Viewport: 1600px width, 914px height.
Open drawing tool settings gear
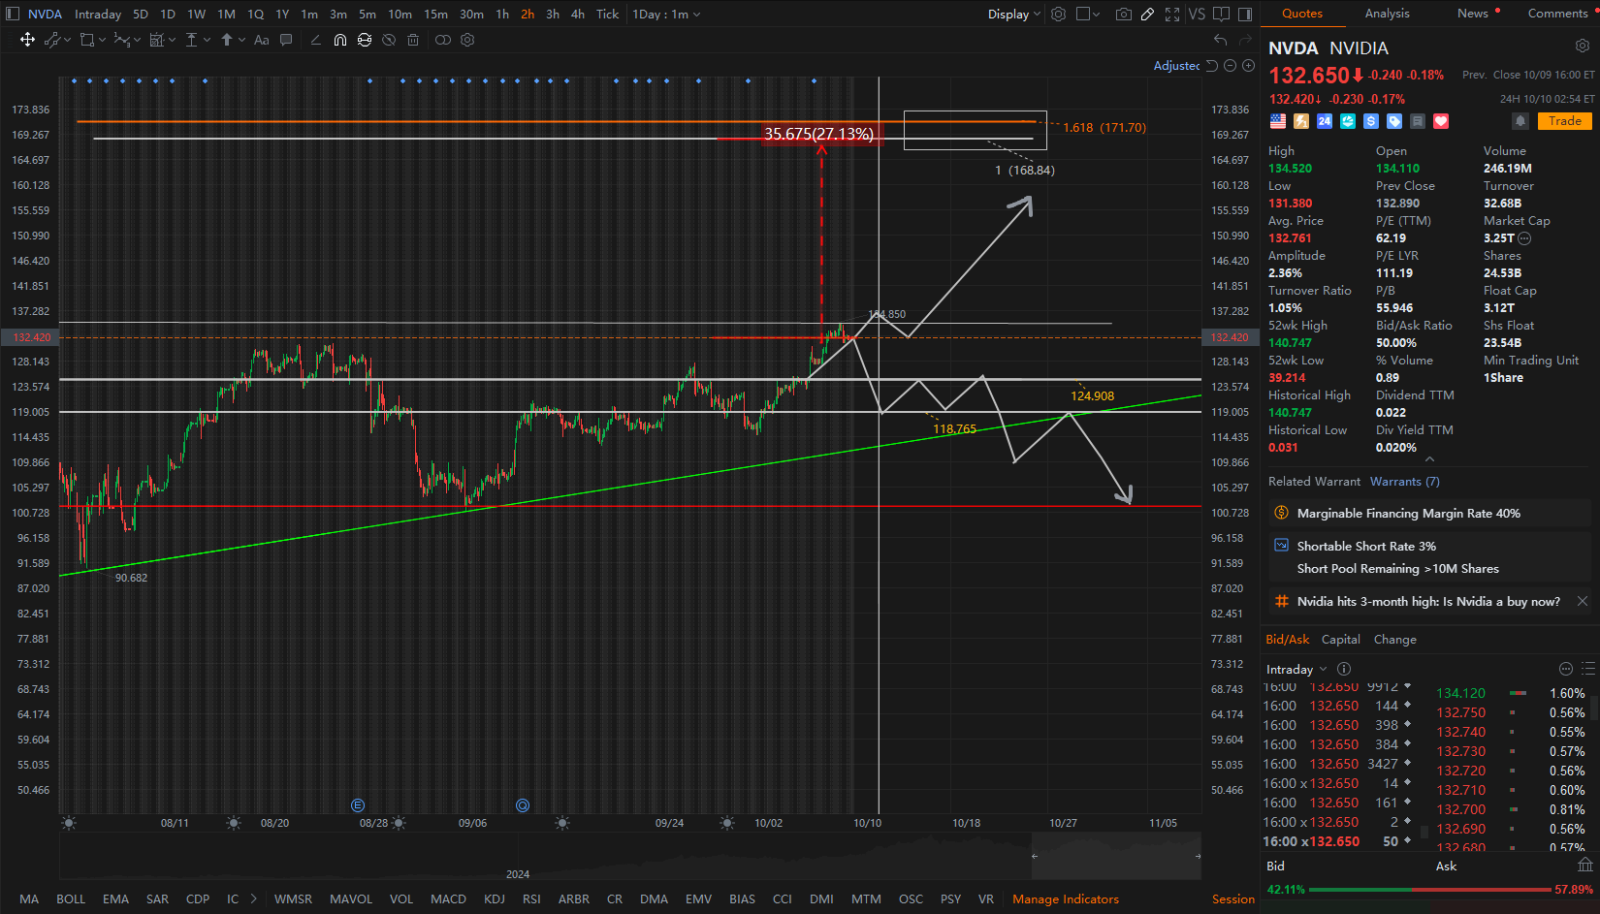tap(467, 40)
